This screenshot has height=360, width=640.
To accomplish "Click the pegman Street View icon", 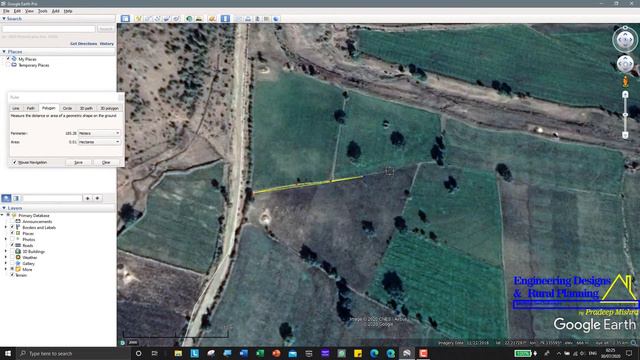I will [625, 82].
